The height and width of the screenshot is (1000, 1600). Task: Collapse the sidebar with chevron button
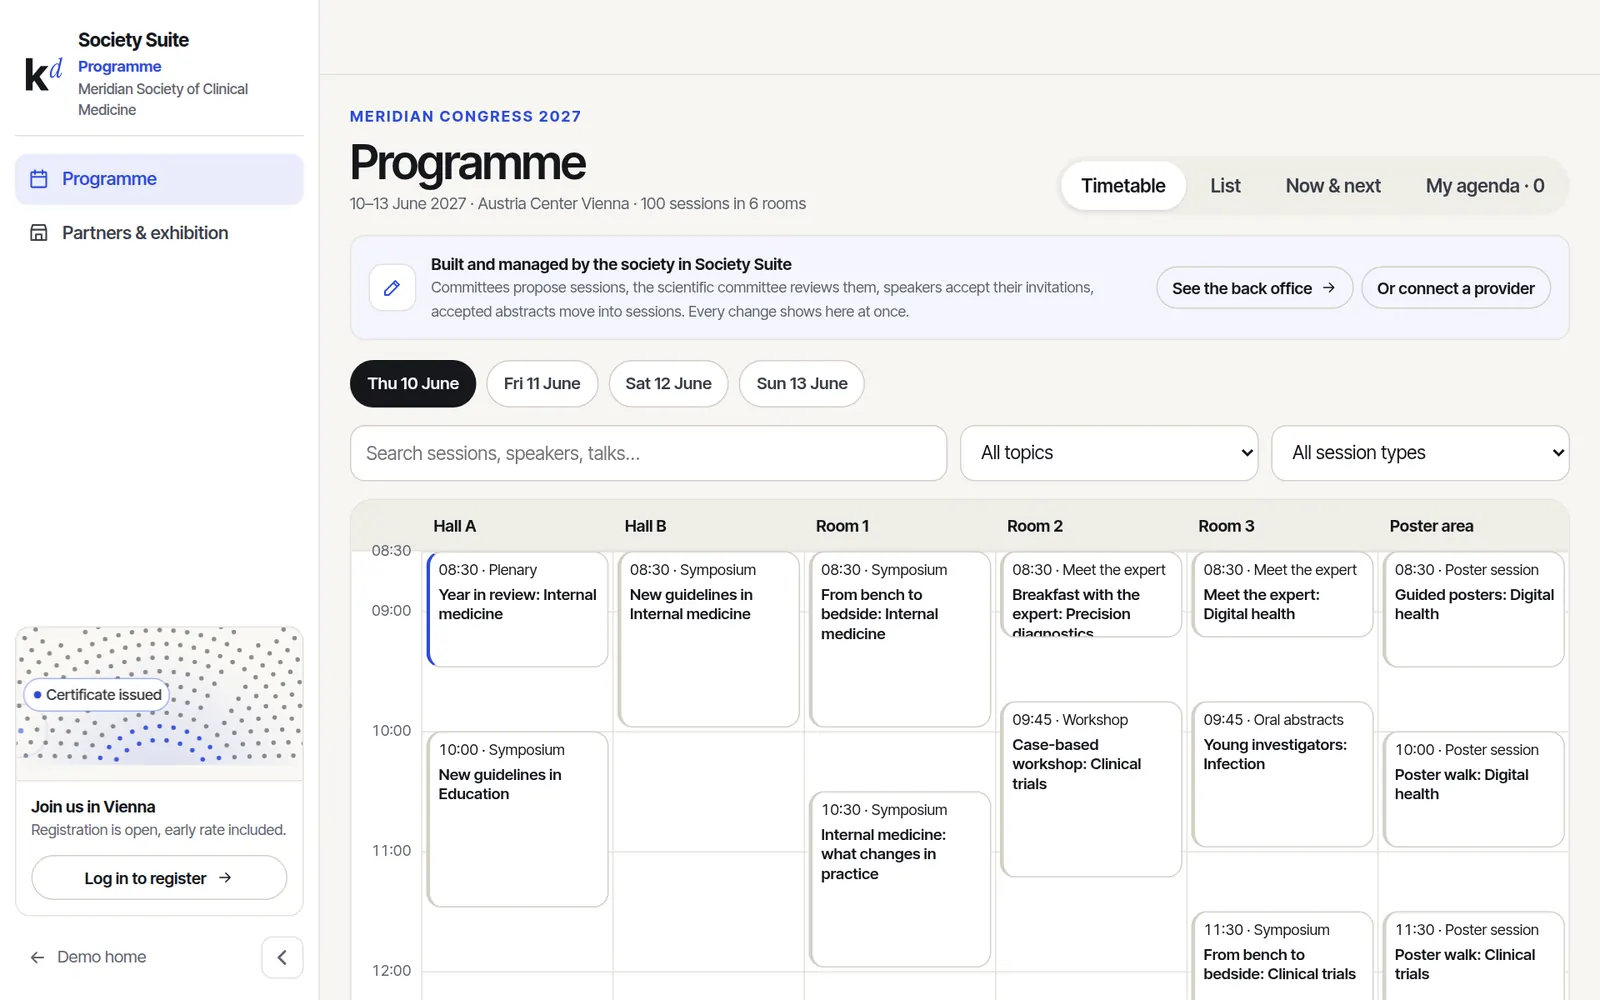tap(282, 957)
